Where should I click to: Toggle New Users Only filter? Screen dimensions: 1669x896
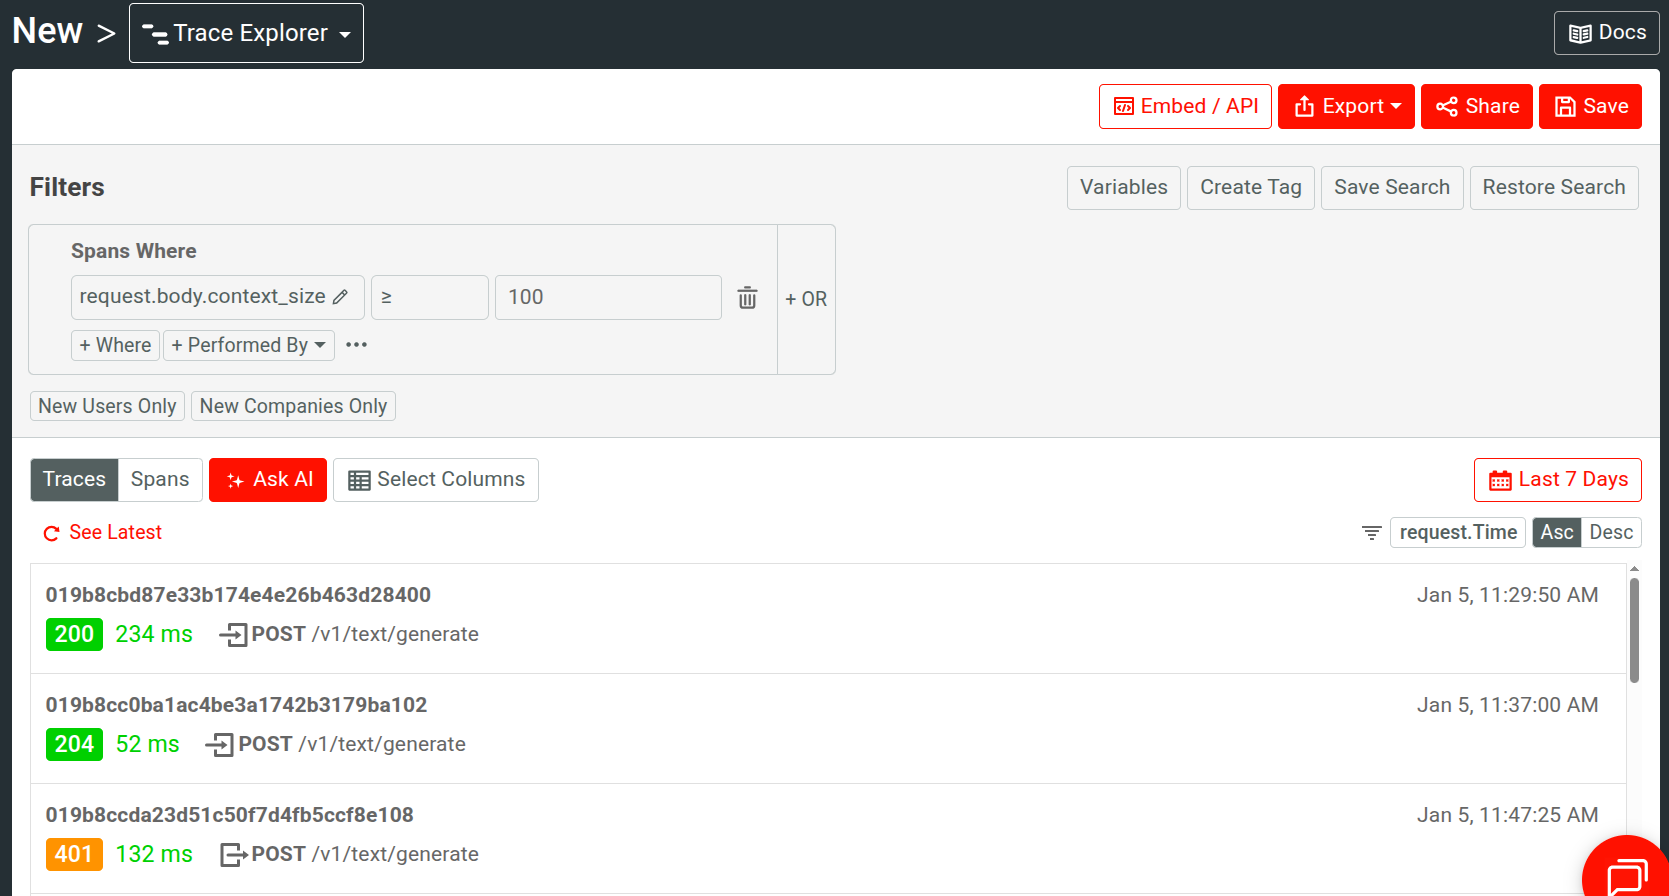(107, 406)
